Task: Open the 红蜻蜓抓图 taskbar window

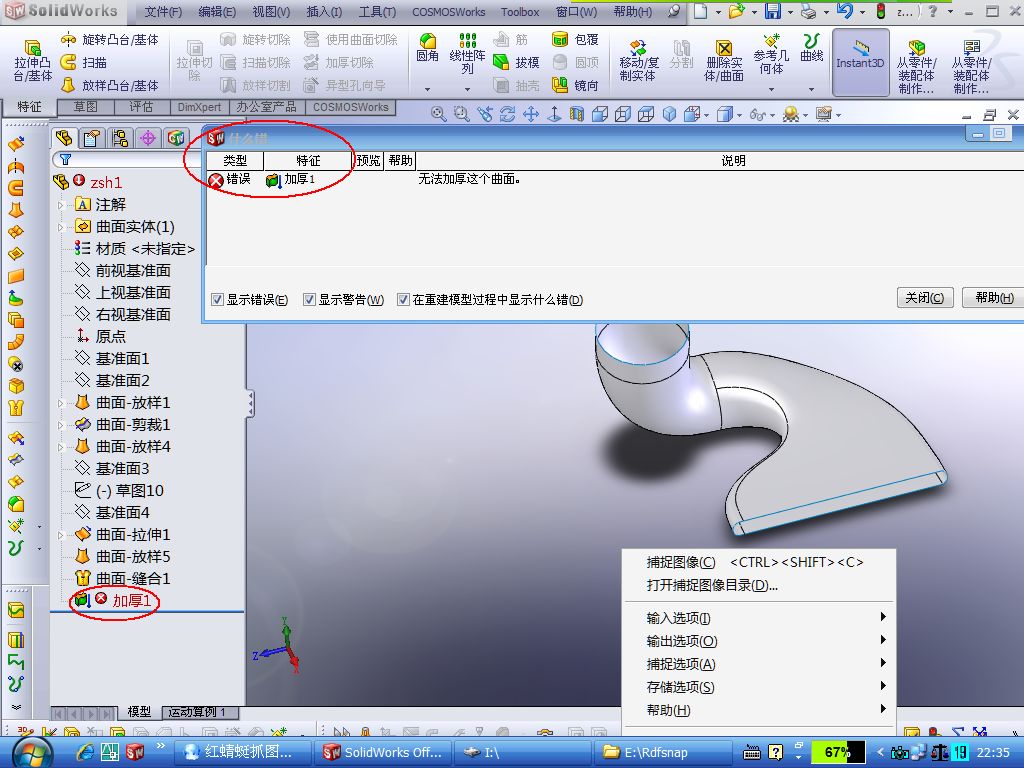Action: (x=241, y=752)
